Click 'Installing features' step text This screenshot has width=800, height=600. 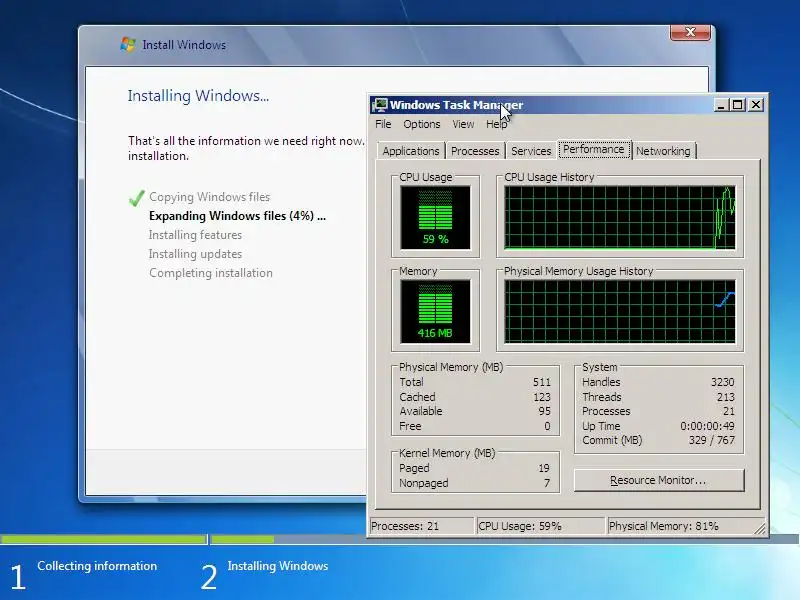click(x=195, y=235)
